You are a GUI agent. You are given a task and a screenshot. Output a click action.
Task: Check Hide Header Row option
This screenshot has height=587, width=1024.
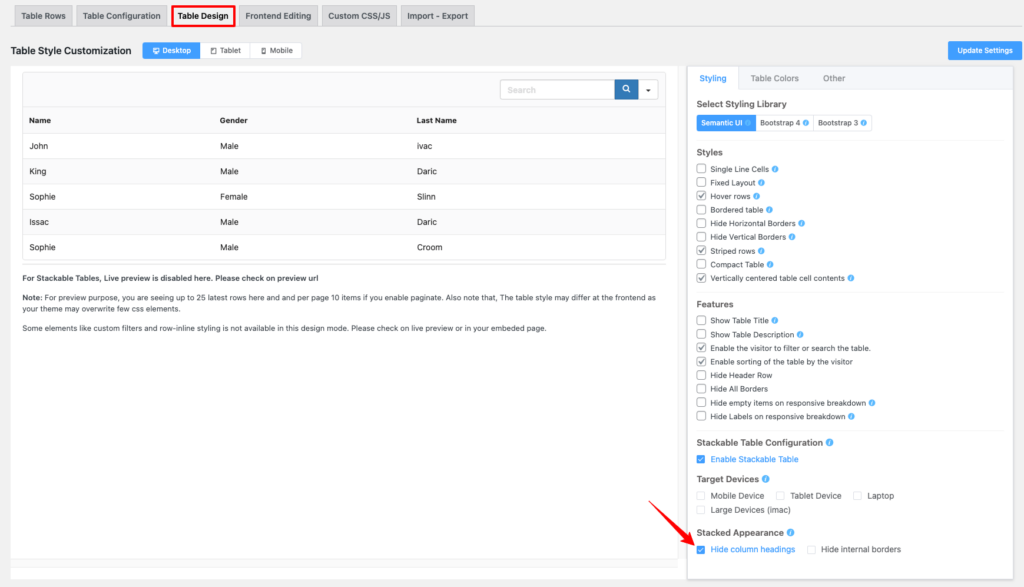[701, 375]
